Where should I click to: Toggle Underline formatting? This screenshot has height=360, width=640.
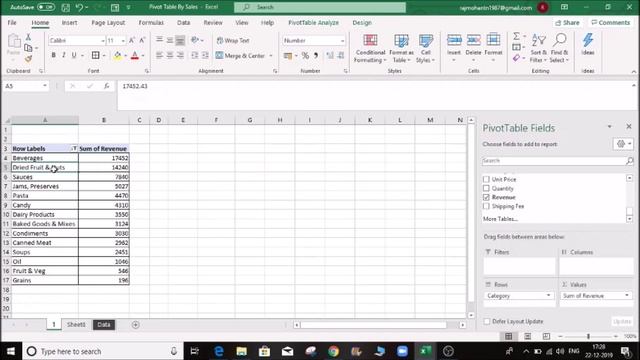pyautogui.click(x=74, y=56)
